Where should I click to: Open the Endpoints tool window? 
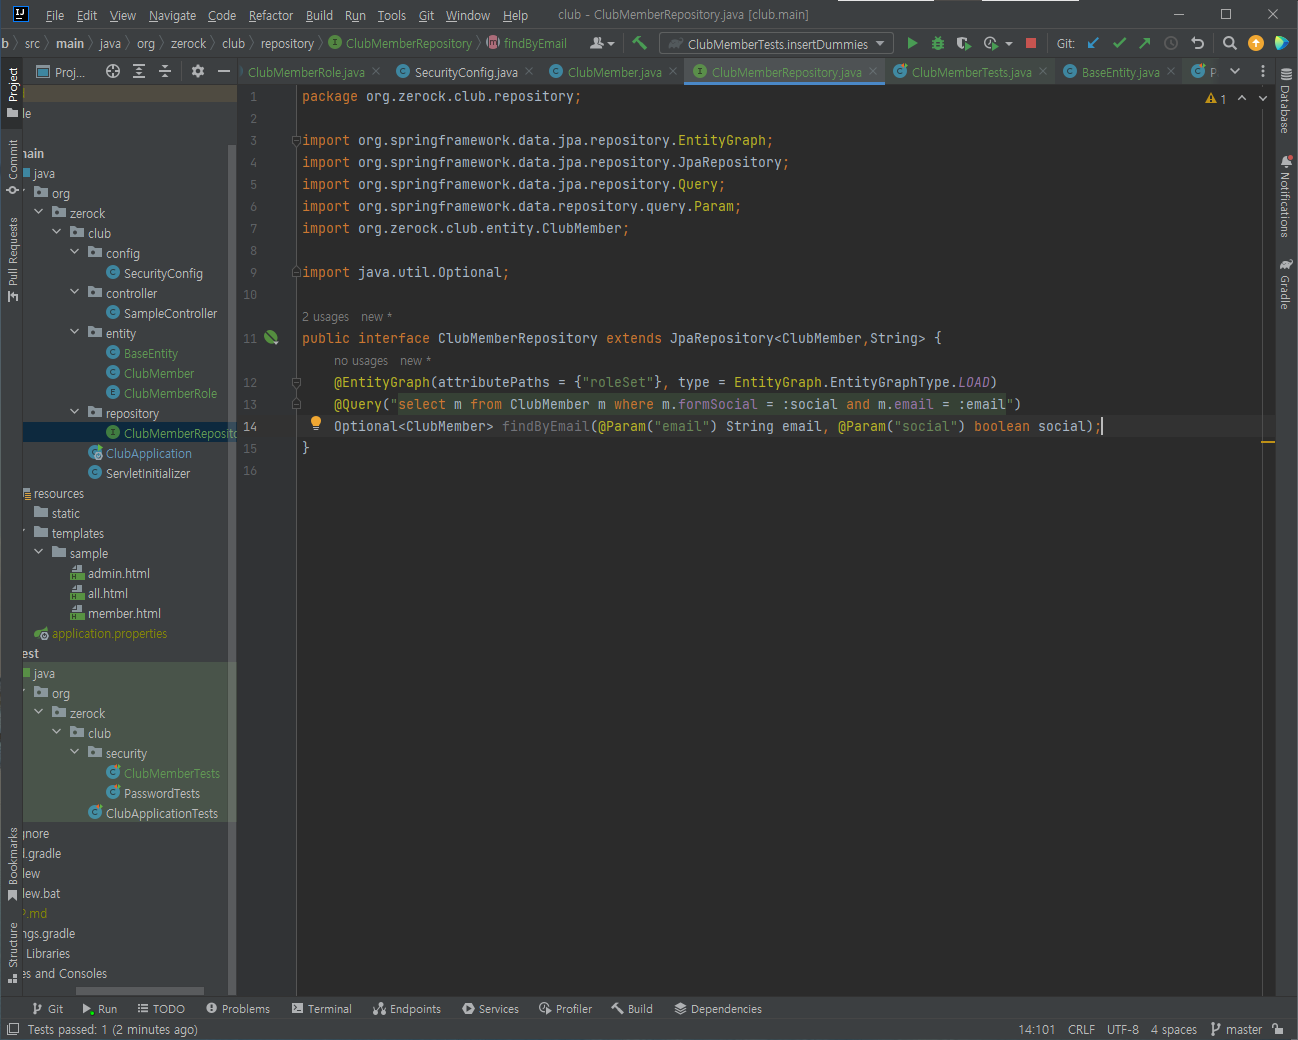[406, 1009]
